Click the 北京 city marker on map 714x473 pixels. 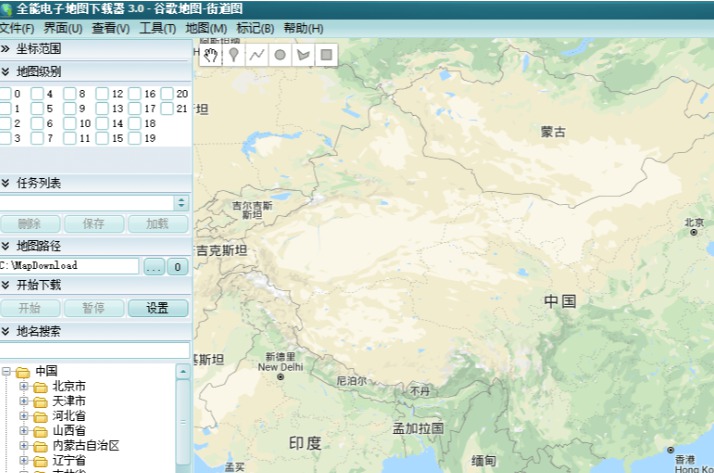click(x=694, y=232)
